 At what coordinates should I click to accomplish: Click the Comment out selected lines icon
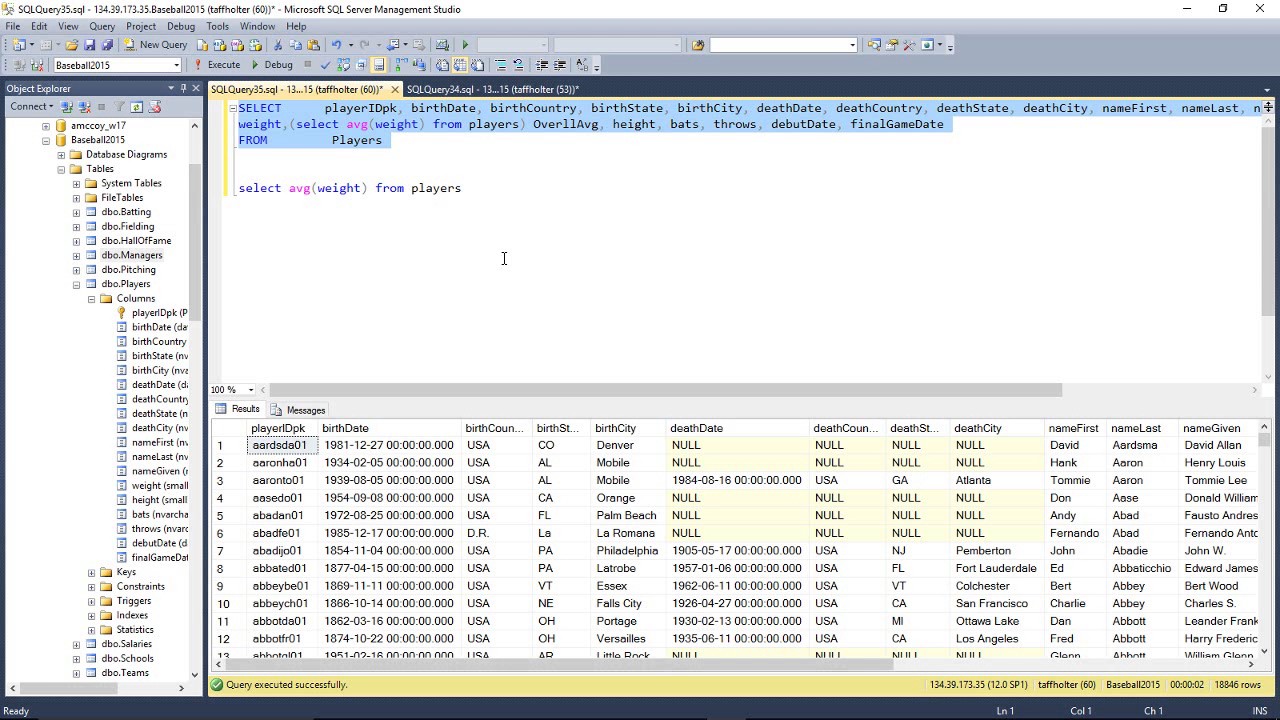tap(500, 65)
